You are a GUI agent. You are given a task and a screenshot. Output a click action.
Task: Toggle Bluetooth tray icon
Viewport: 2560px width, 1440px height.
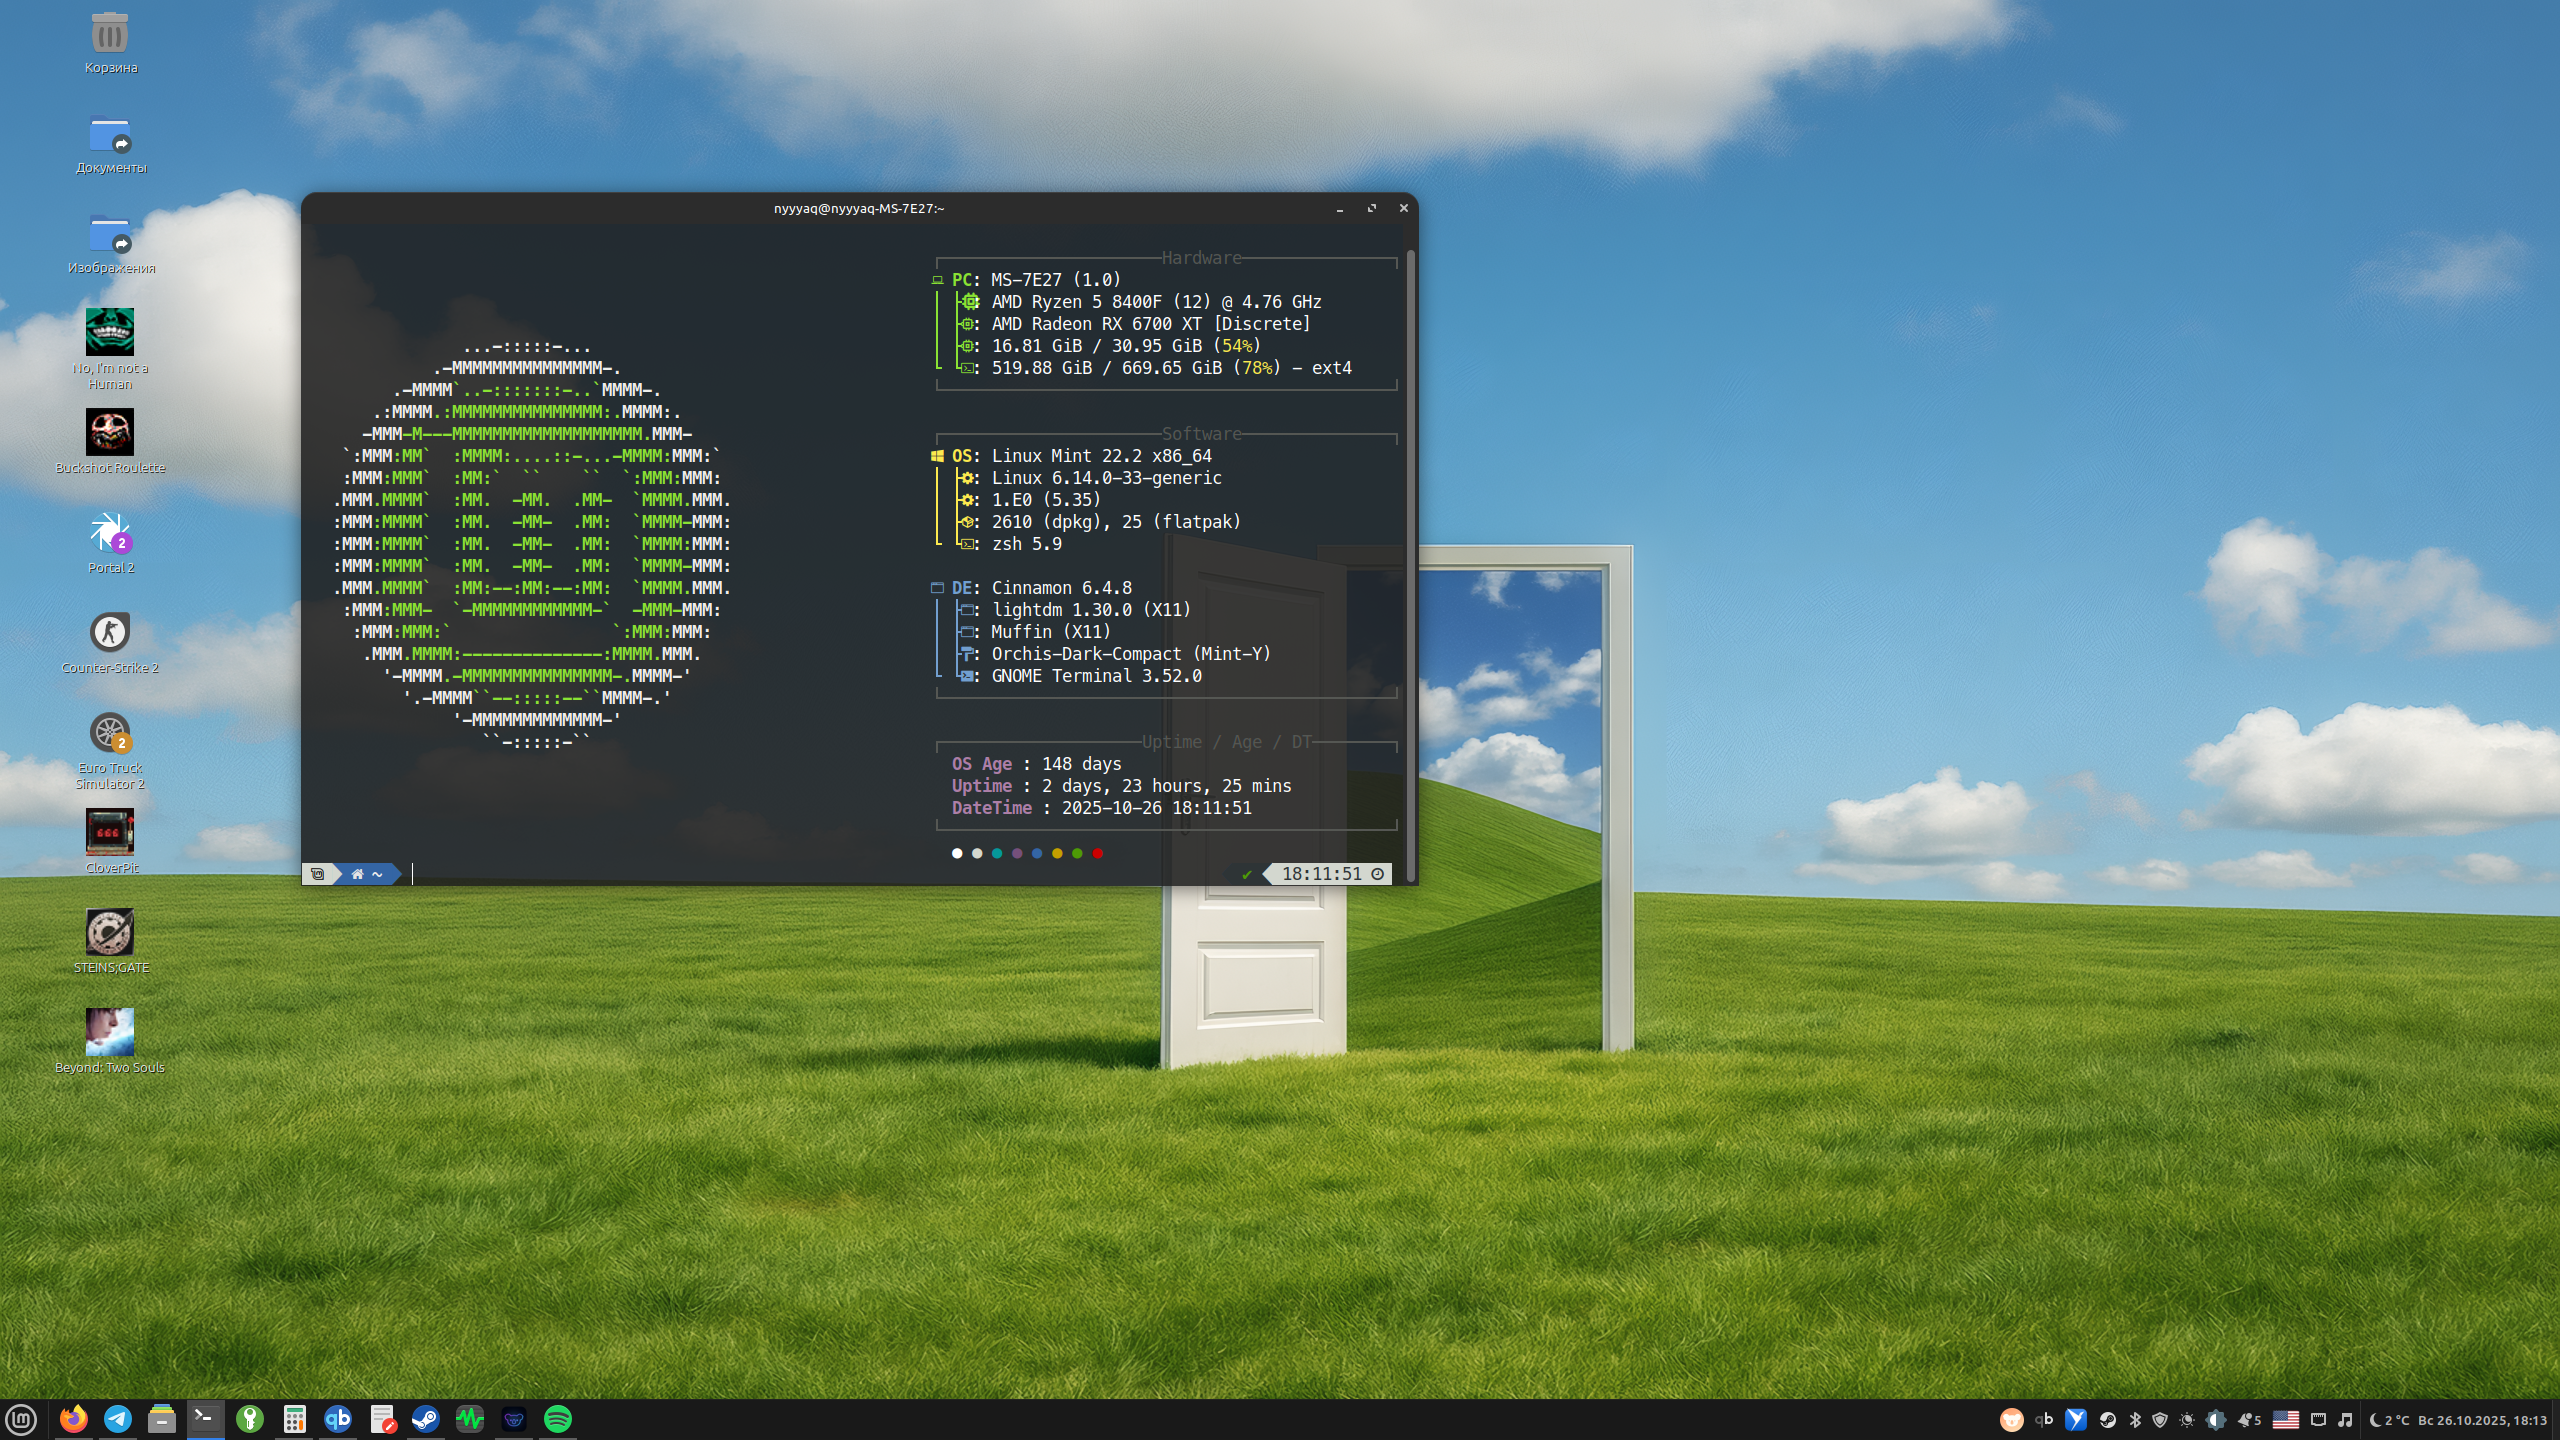click(x=2135, y=1420)
